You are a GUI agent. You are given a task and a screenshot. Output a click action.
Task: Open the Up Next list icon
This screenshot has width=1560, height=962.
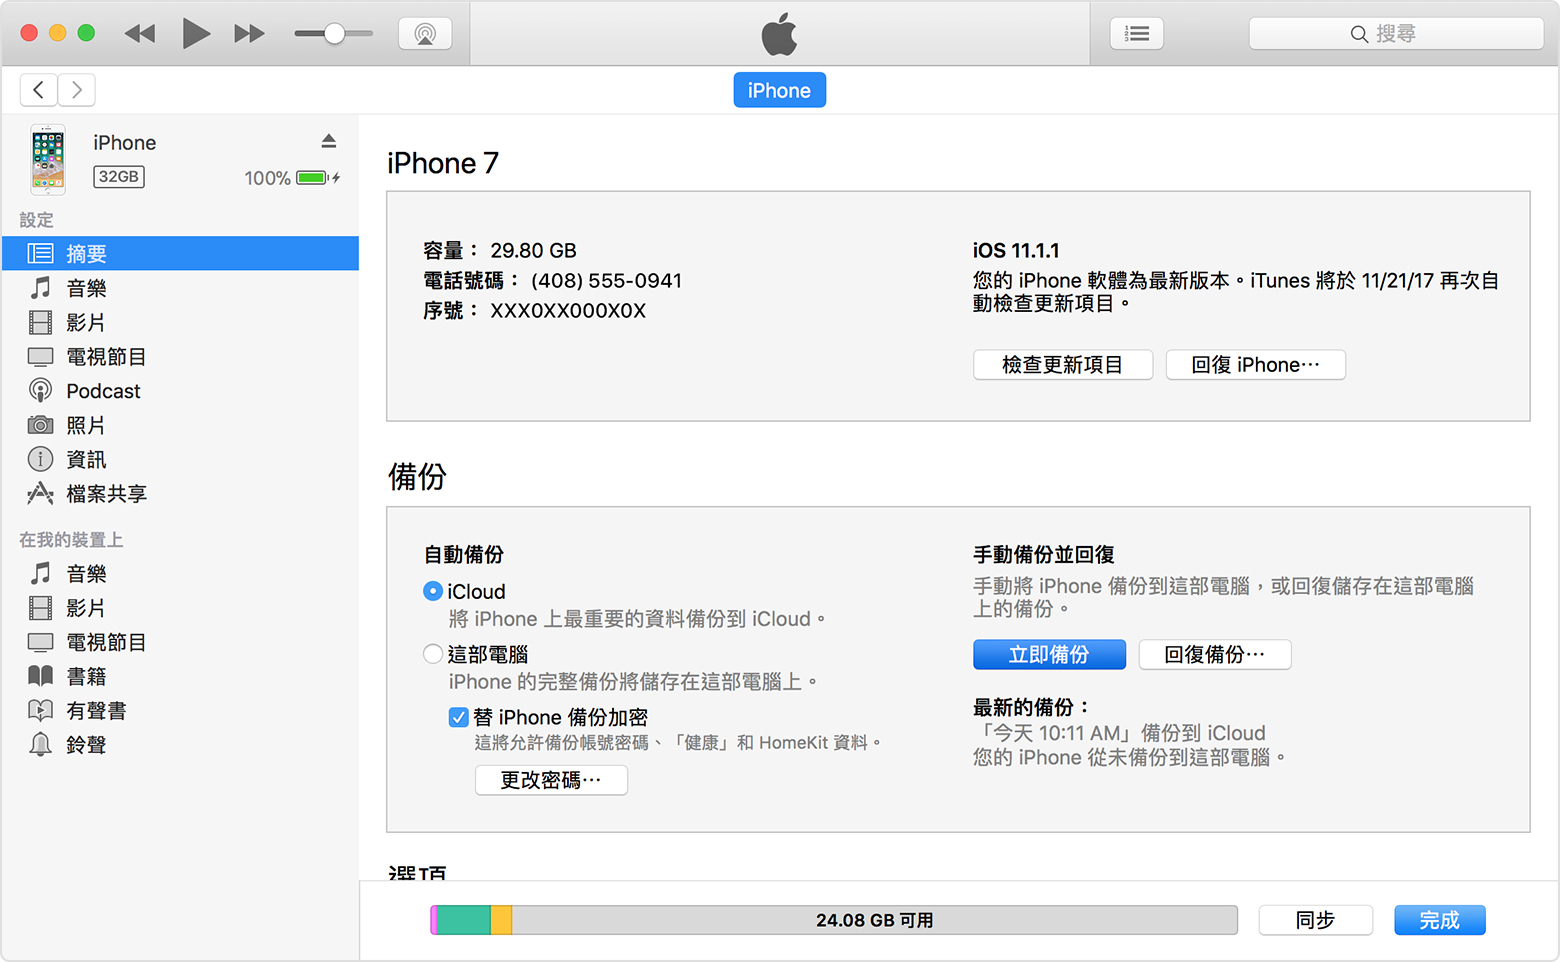(x=1136, y=34)
